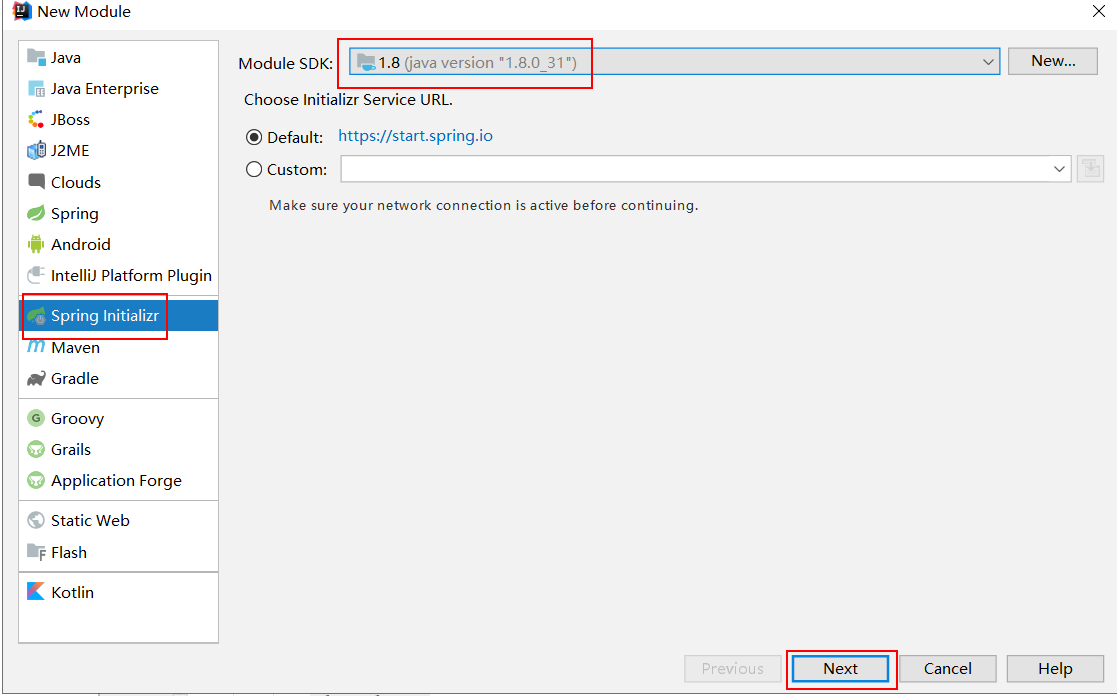Select the Custom URL radio button
The width and height of the screenshot is (1117, 696).
coord(254,170)
